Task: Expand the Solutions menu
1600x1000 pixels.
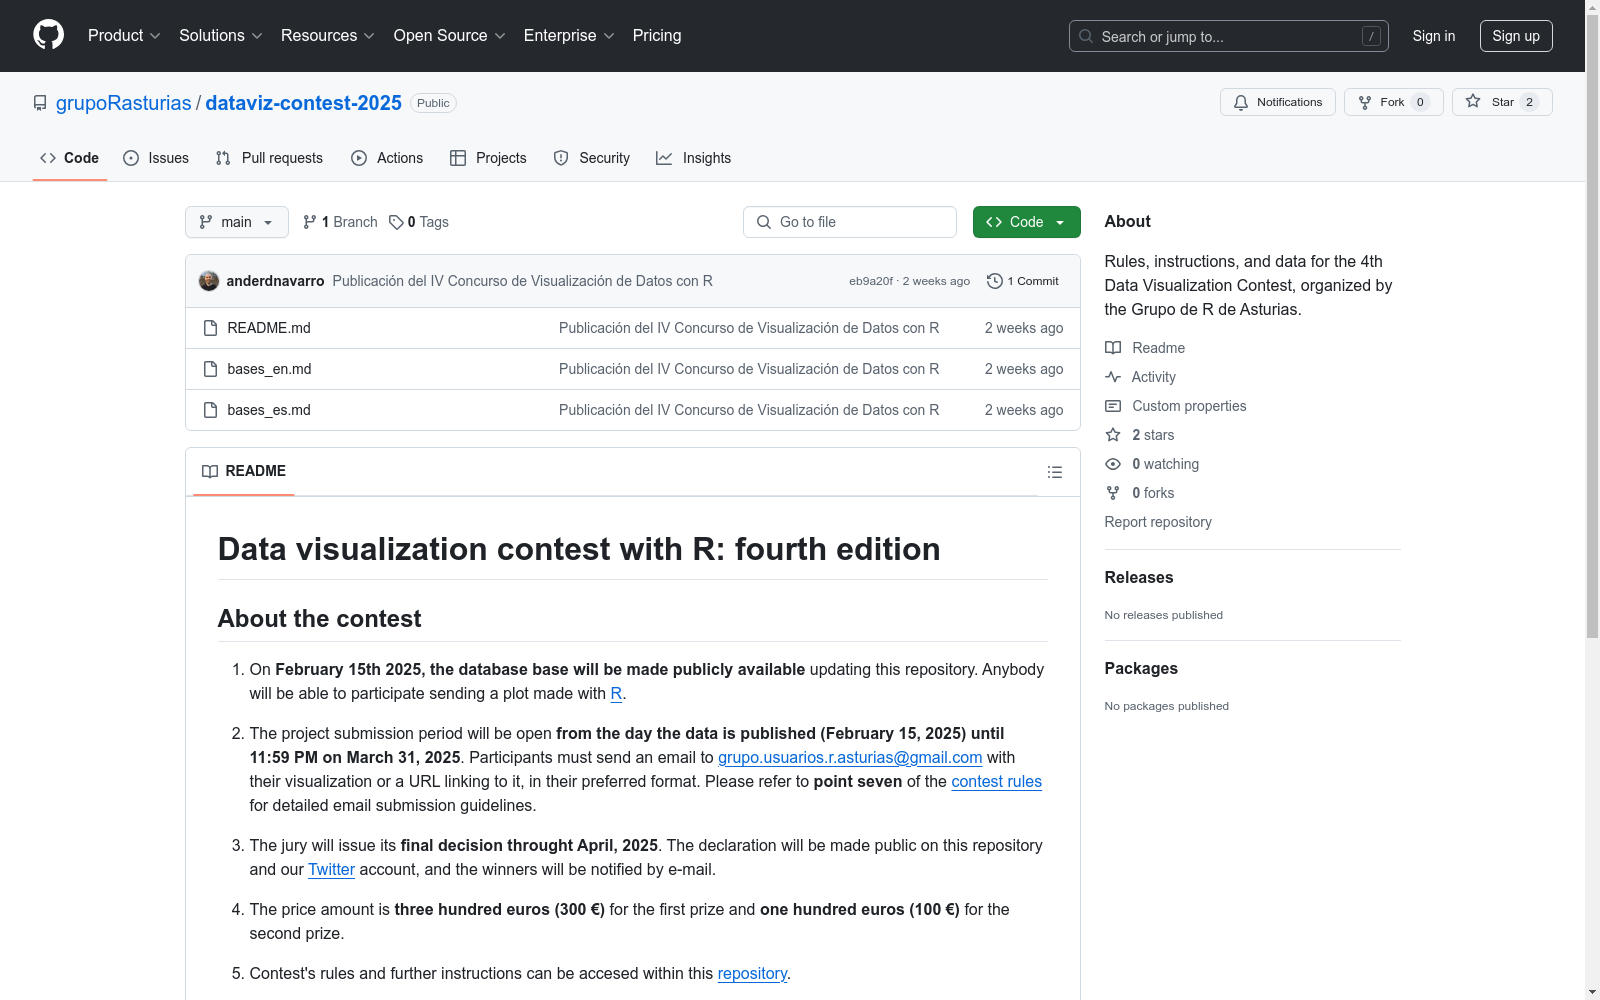Action: tap(221, 35)
